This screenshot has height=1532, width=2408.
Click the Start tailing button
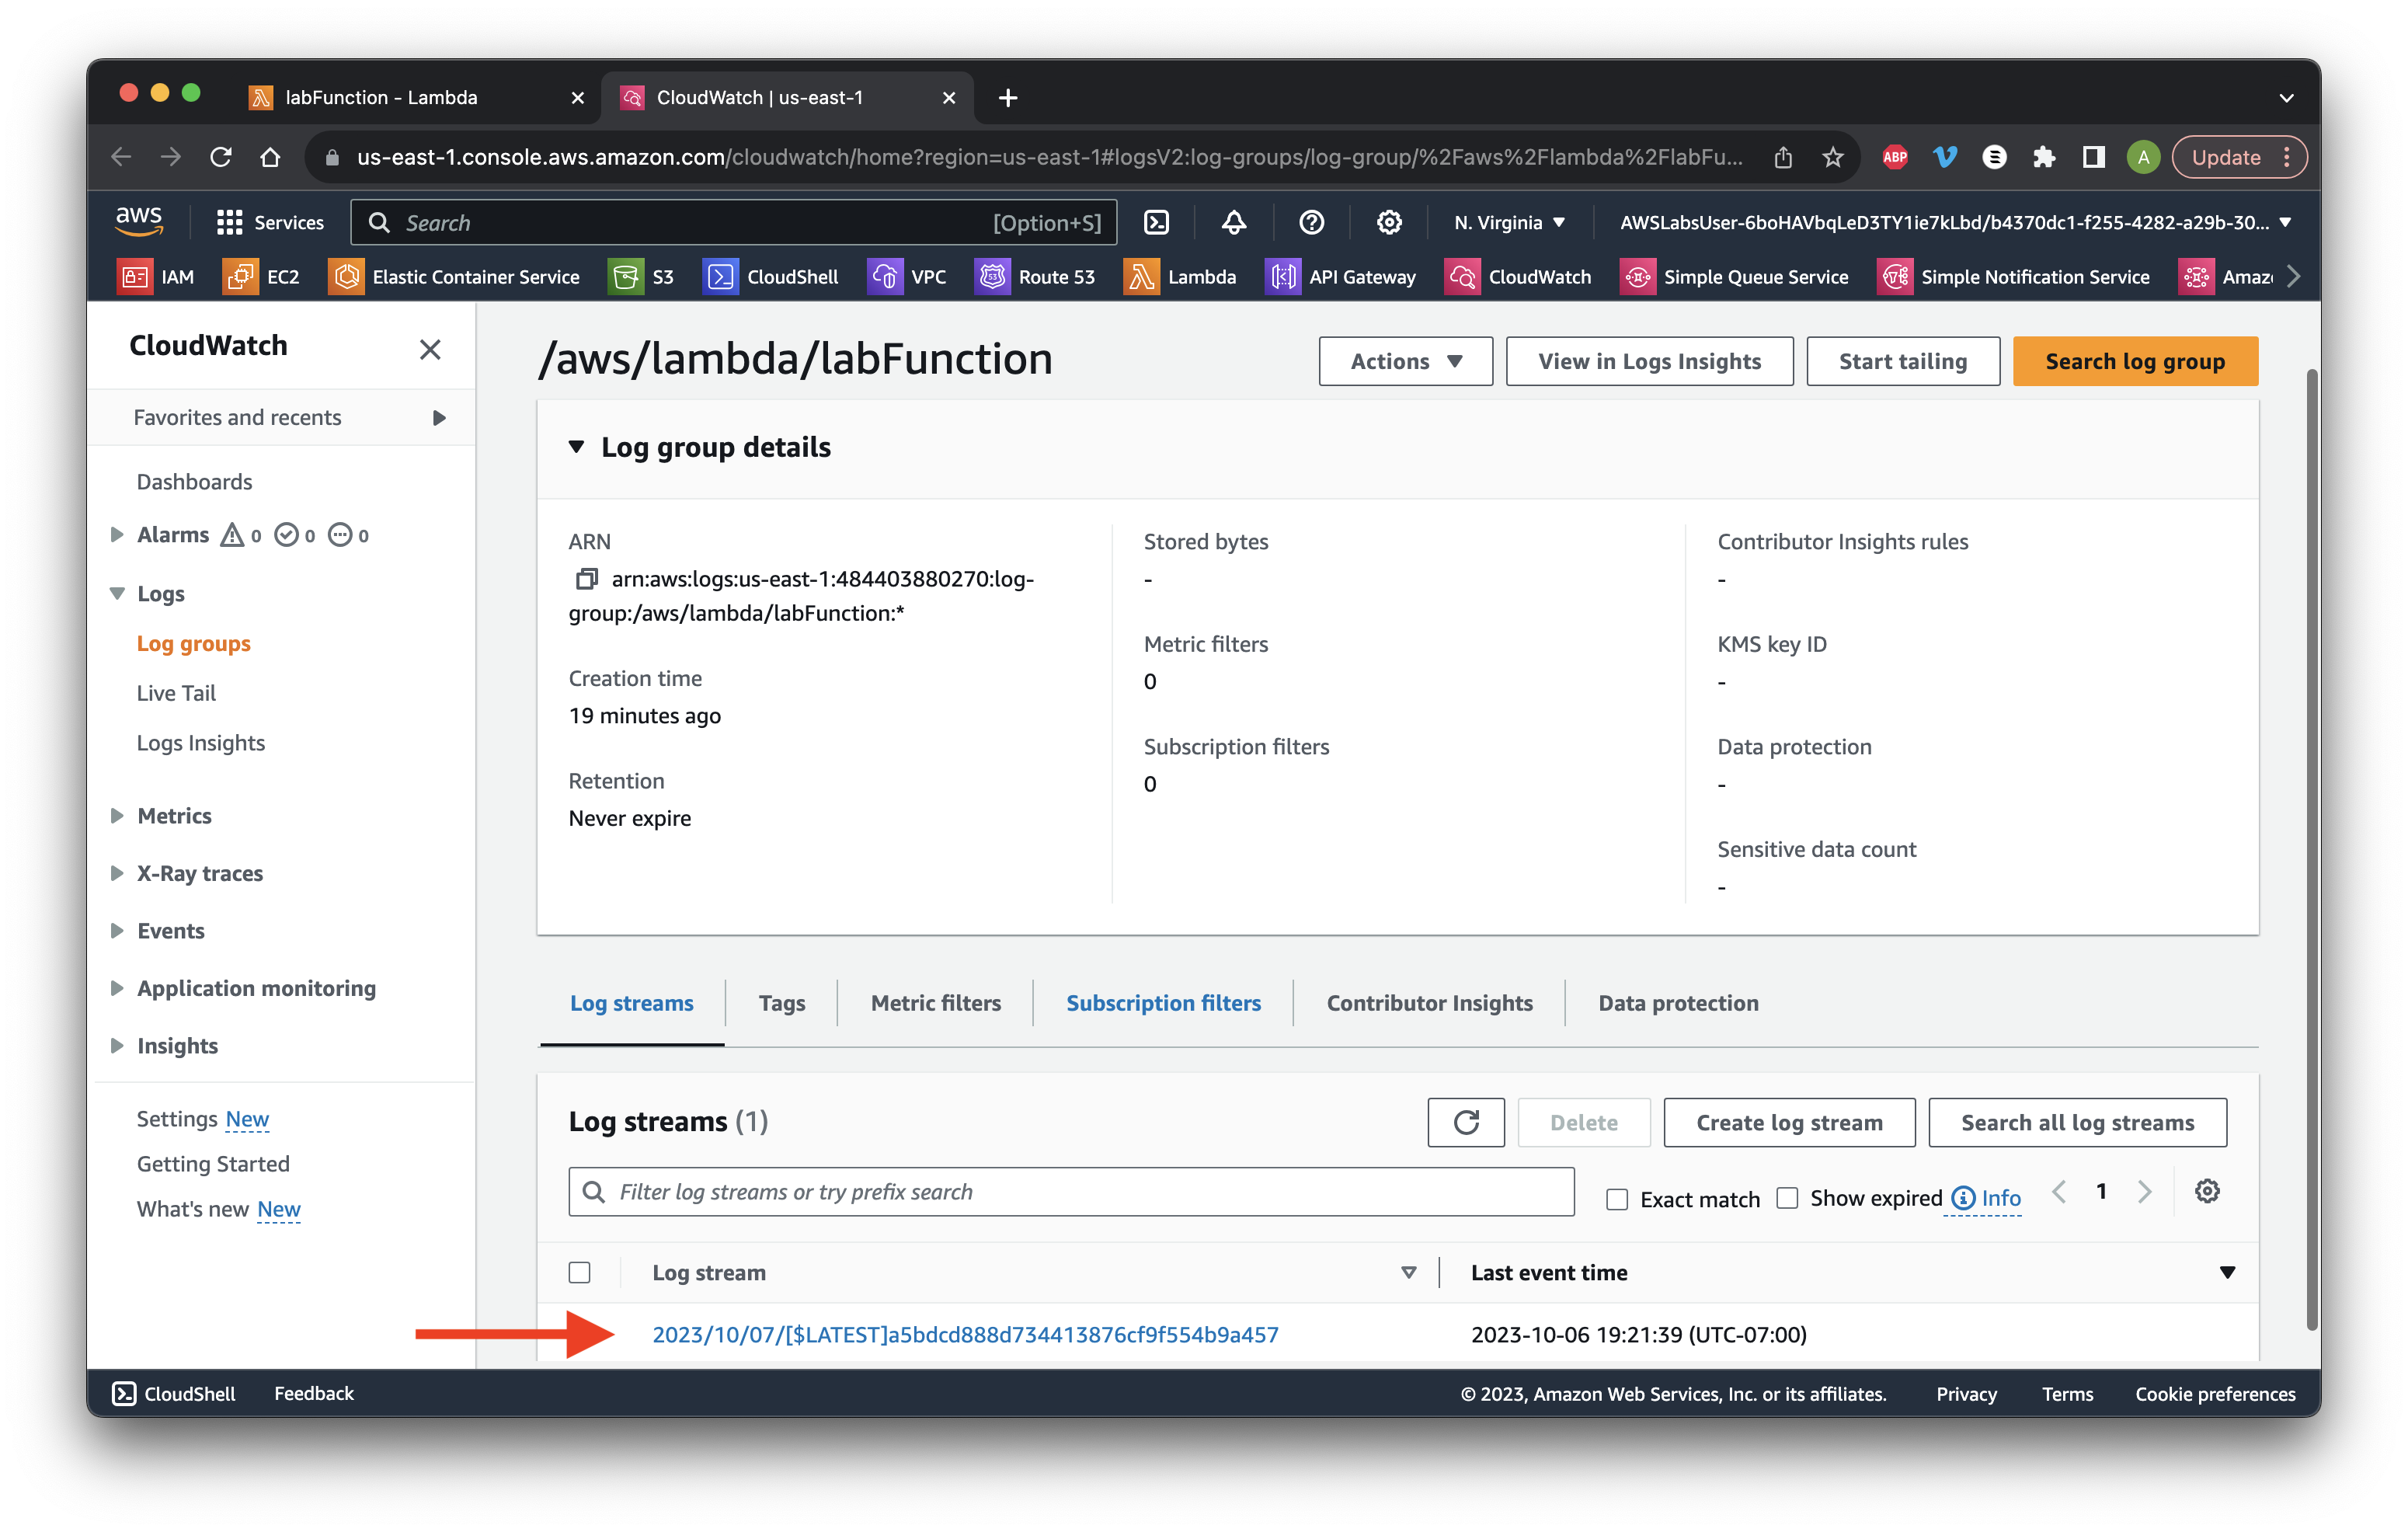[1902, 361]
